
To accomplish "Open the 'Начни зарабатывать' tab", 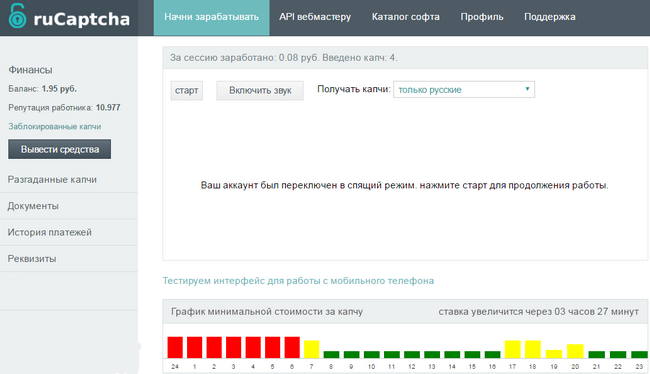I will [211, 17].
